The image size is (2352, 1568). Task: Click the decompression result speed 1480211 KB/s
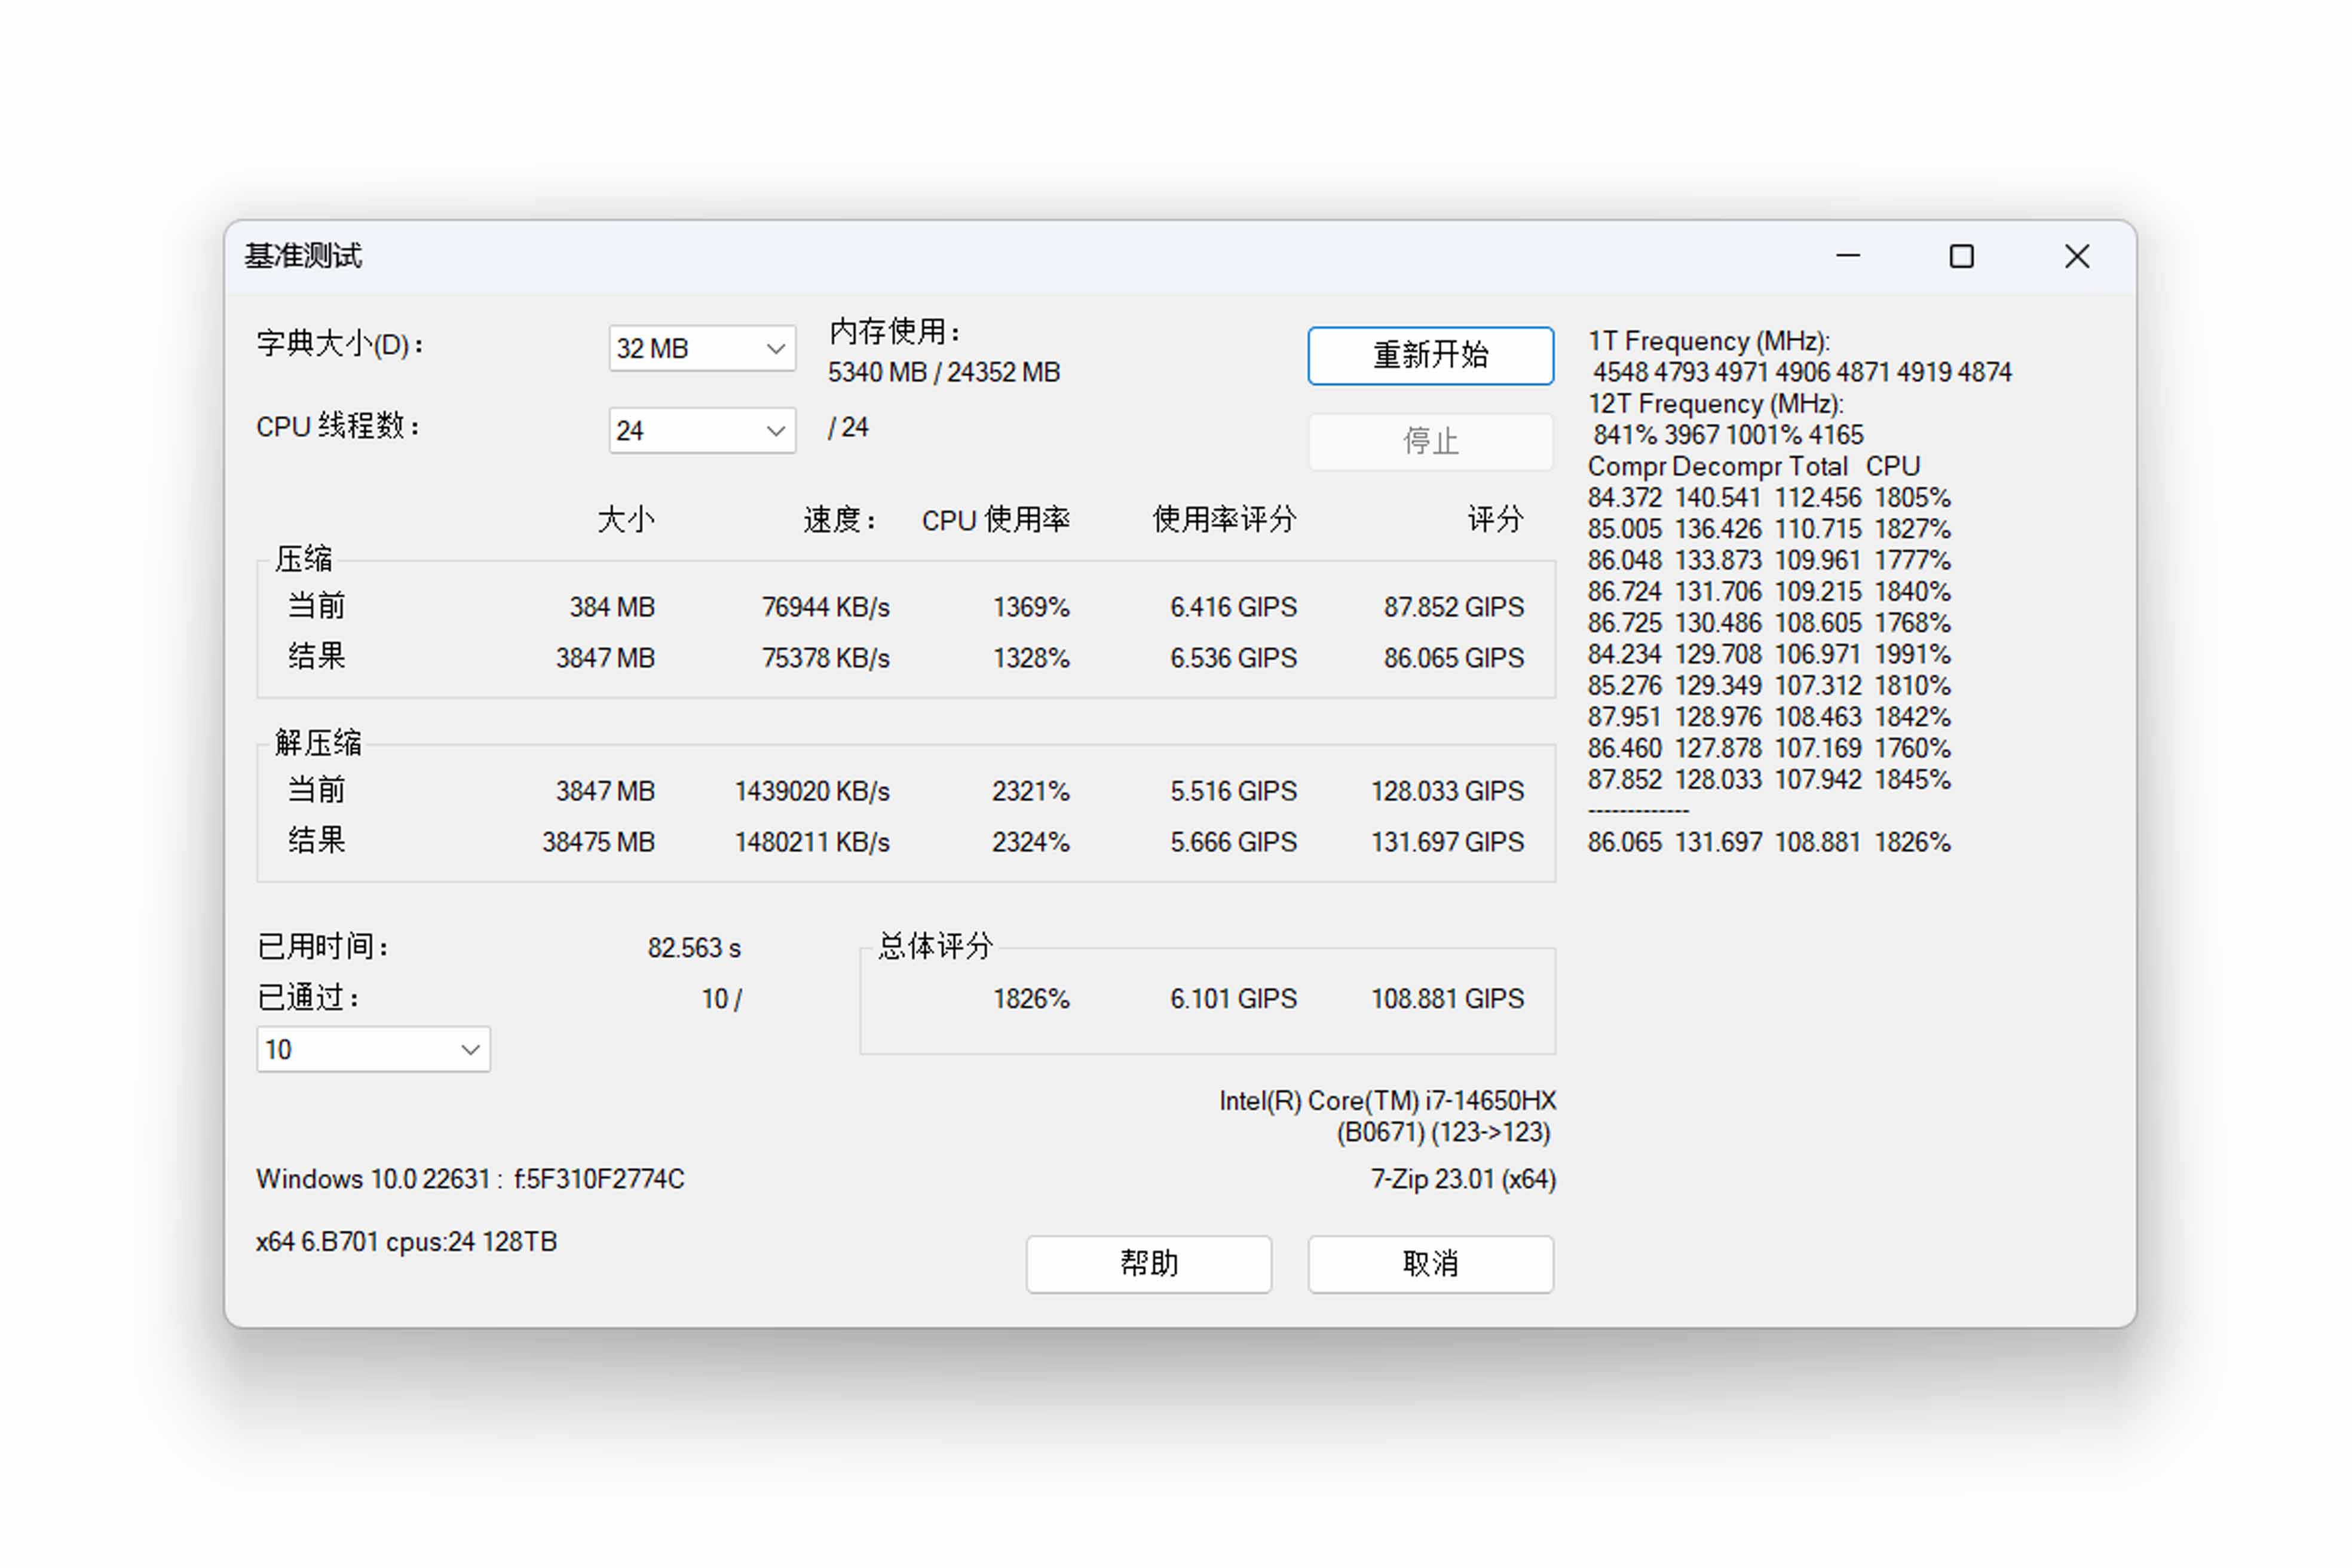811,843
